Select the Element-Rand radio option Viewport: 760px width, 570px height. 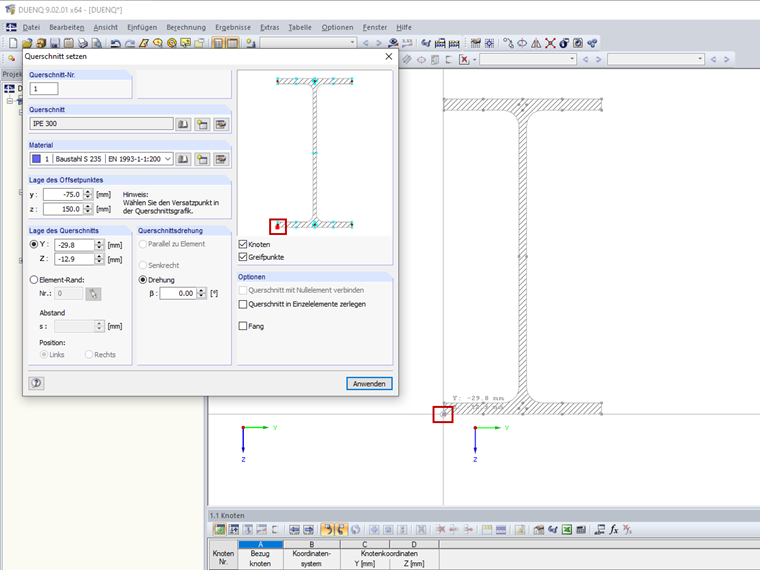pyautogui.click(x=34, y=280)
